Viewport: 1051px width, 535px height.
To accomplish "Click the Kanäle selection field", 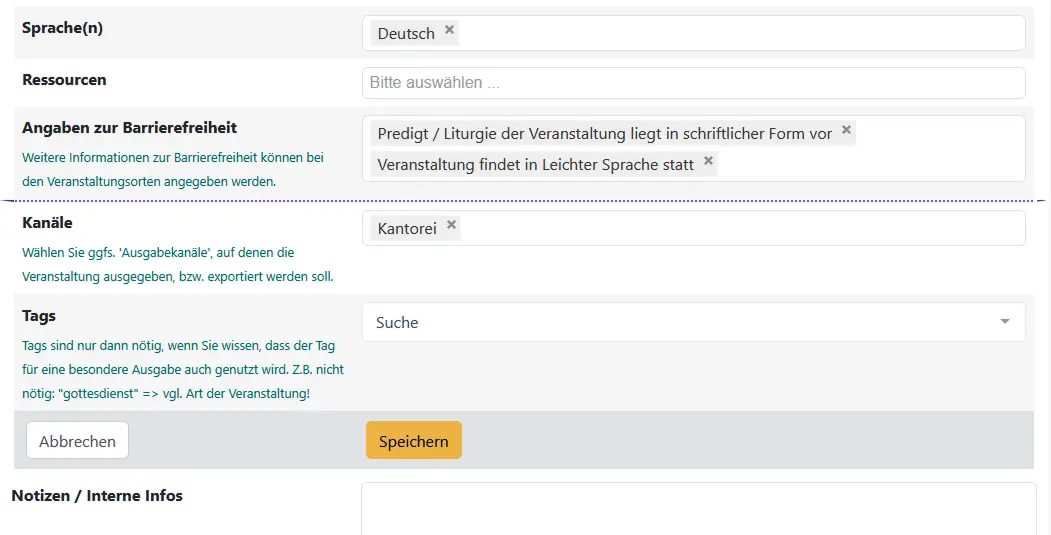I will 694,228.
